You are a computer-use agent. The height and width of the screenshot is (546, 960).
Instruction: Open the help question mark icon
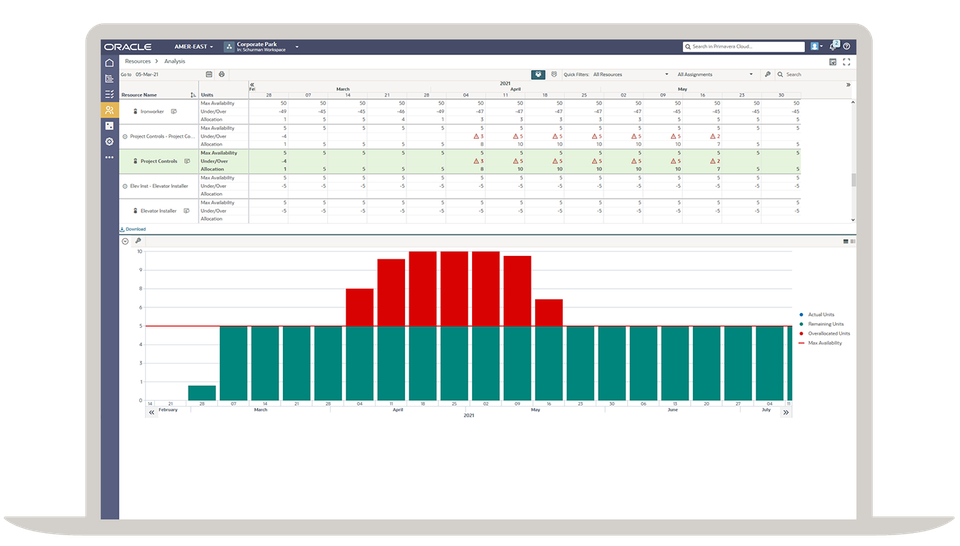(x=847, y=46)
